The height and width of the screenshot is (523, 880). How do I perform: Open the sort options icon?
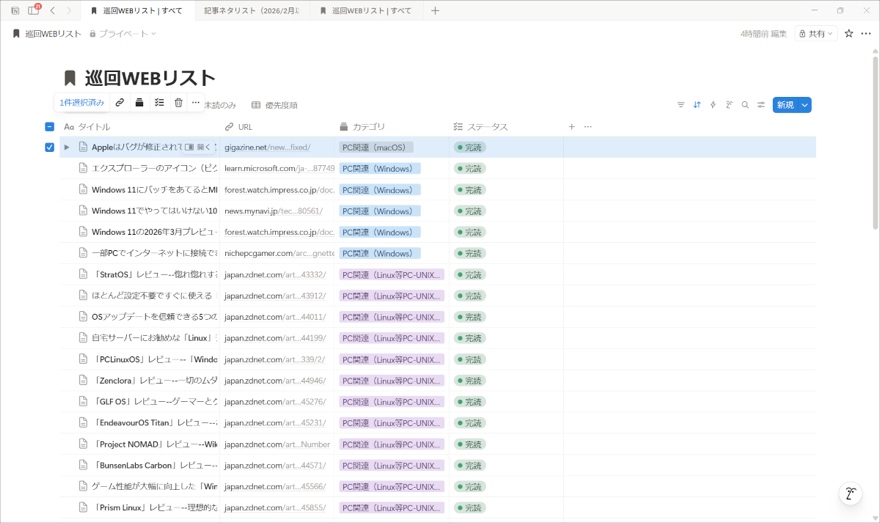[697, 105]
